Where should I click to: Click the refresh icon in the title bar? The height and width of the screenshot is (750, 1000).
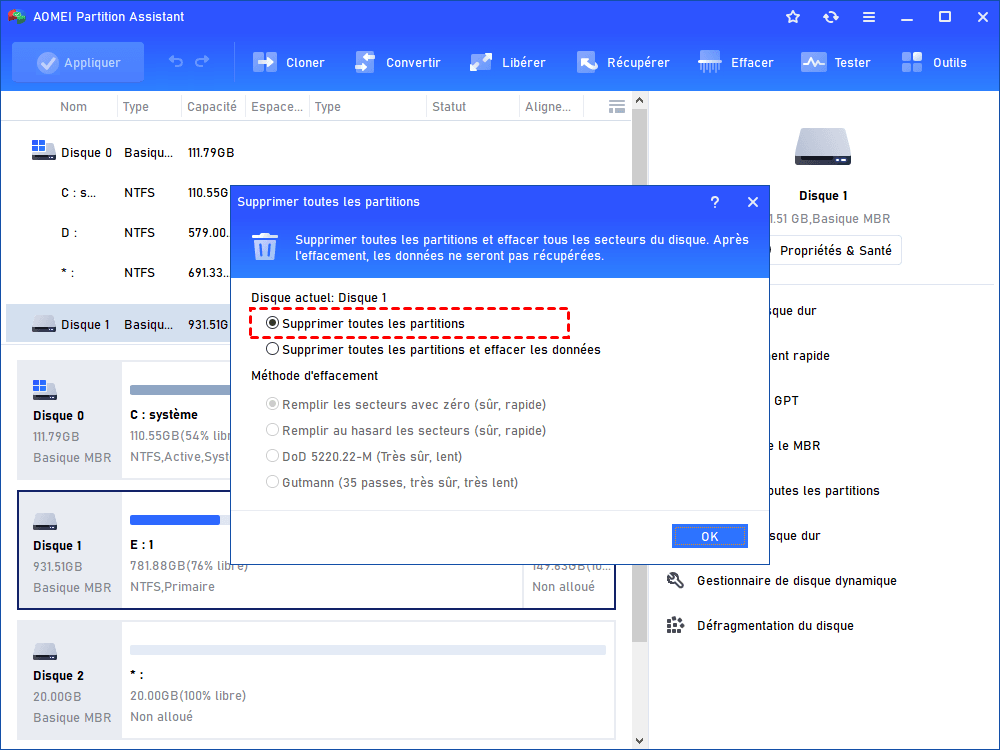[831, 16]
